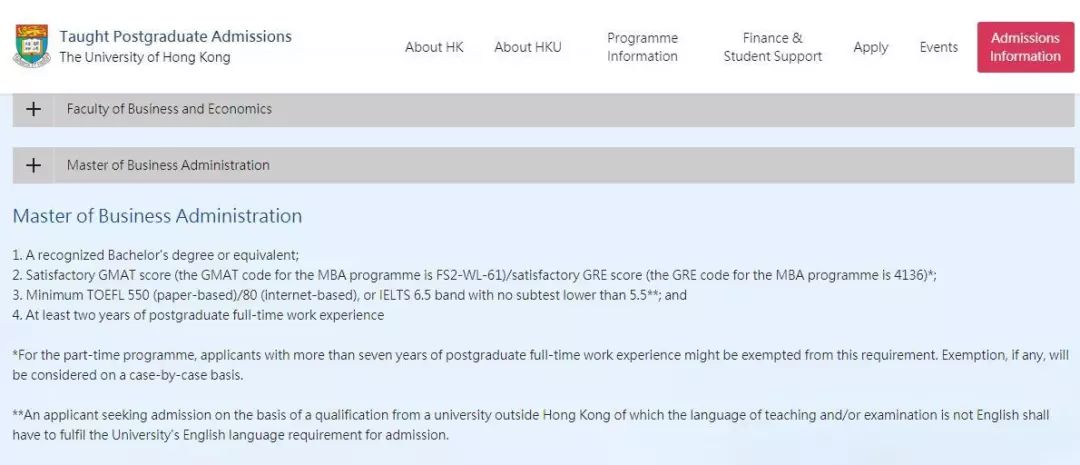Click the HKU crest logo
The image size is (1080, 465).
[32, 45]
